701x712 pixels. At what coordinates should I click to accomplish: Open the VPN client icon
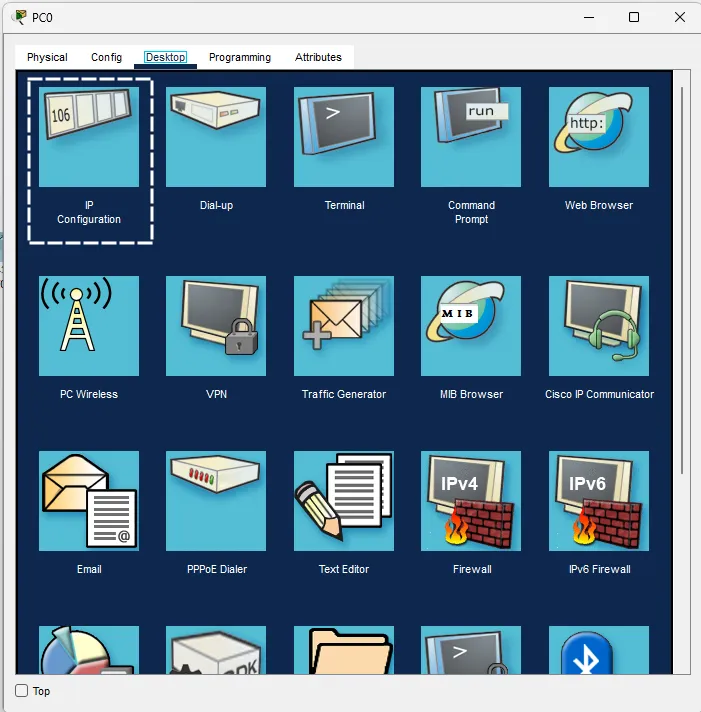click(216, 326)
